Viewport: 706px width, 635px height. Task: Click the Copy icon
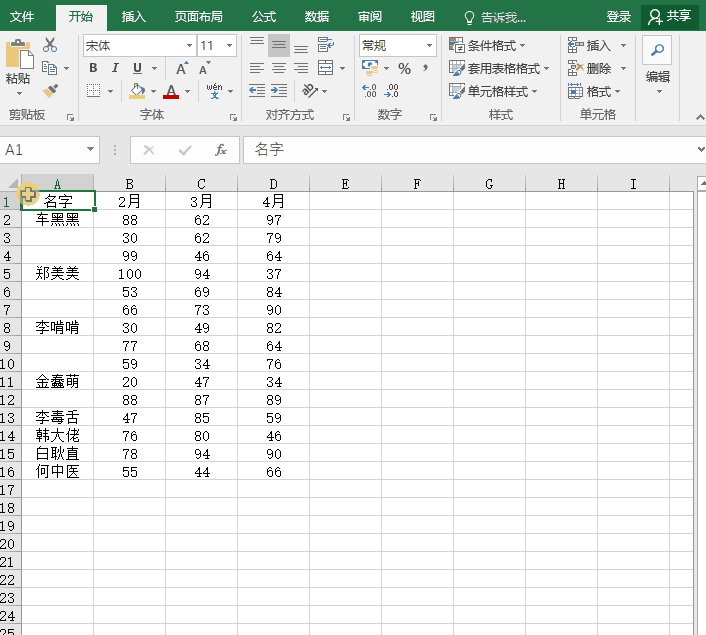tap(50, 68)
